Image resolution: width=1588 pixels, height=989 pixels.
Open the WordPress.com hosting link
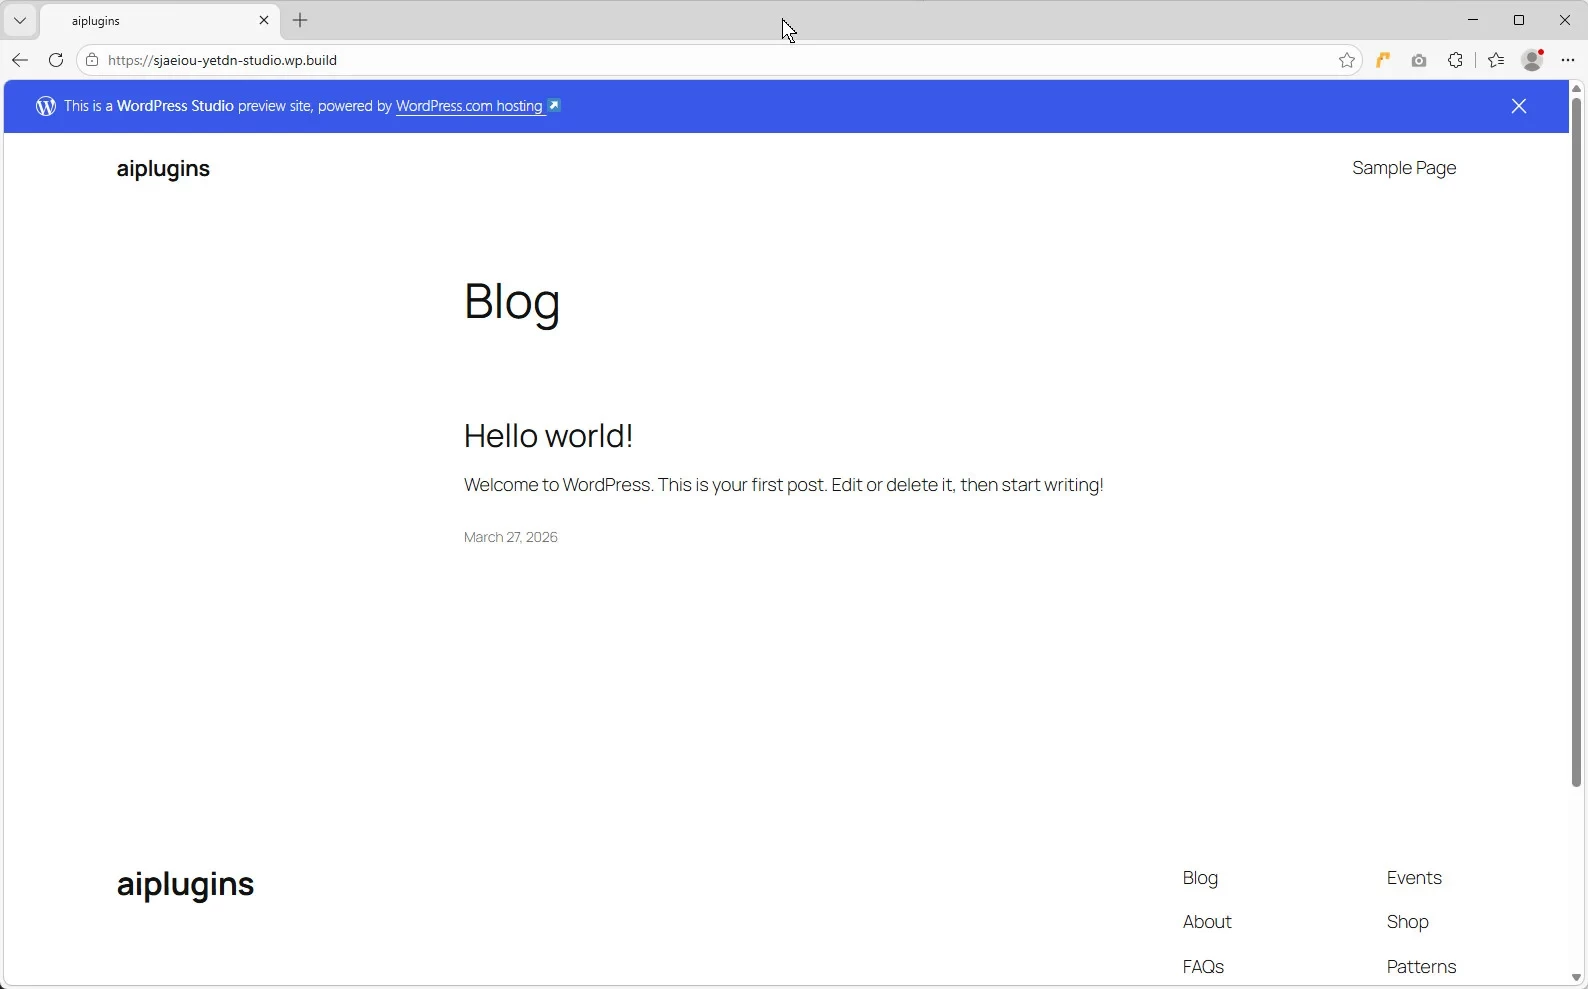click(470, 106)
